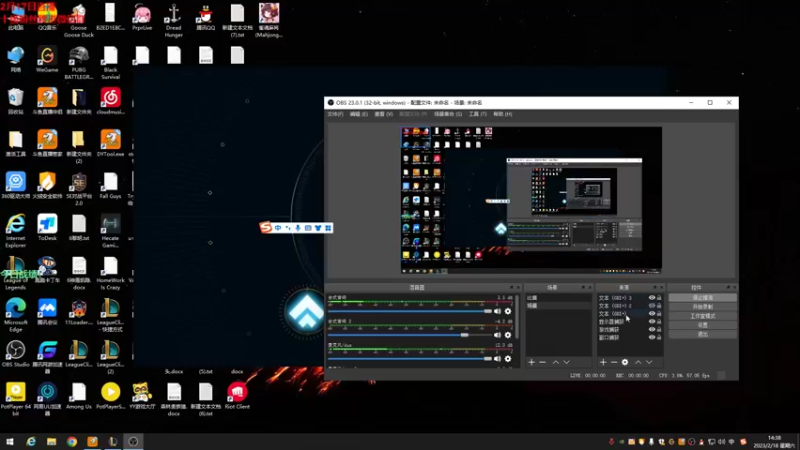Image resolution: width=800 pixels, height=450 pixels.
Task: Remove selected scene with minus icon
Action: 542,362
